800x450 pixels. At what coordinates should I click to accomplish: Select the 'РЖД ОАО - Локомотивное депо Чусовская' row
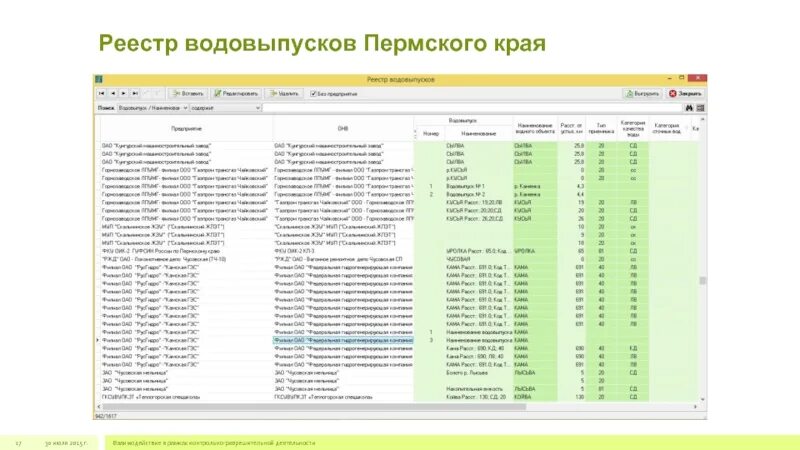point(186,259)
